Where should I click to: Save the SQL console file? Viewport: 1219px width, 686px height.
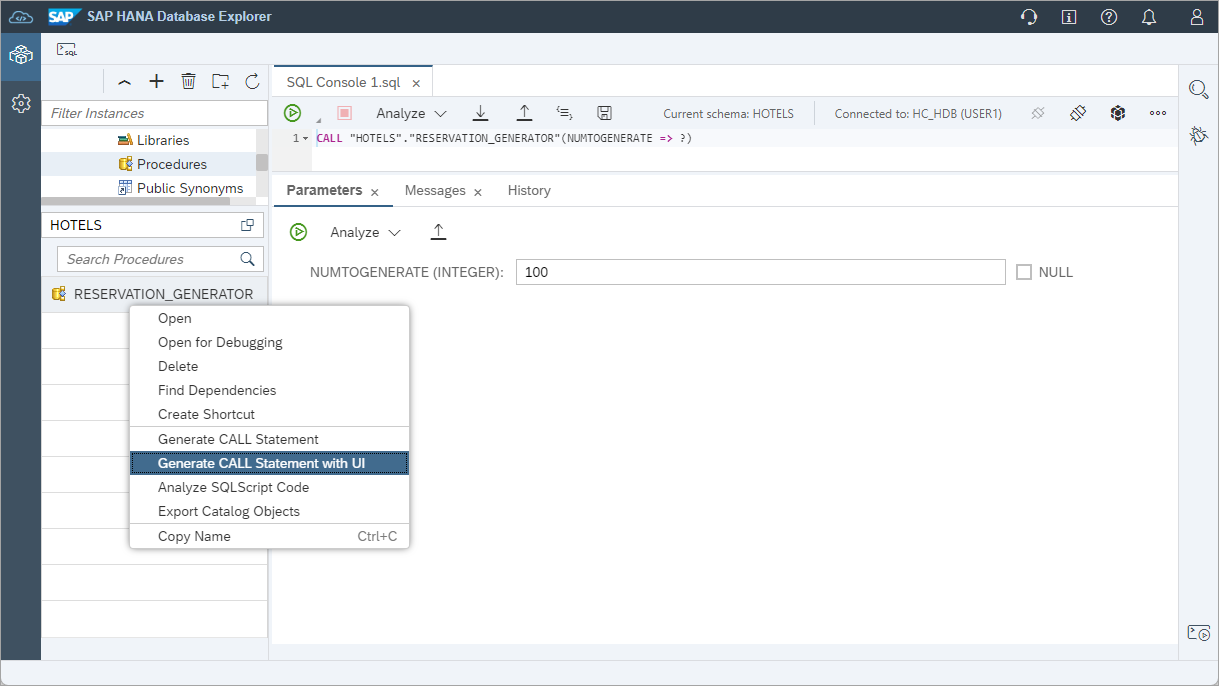604,113
